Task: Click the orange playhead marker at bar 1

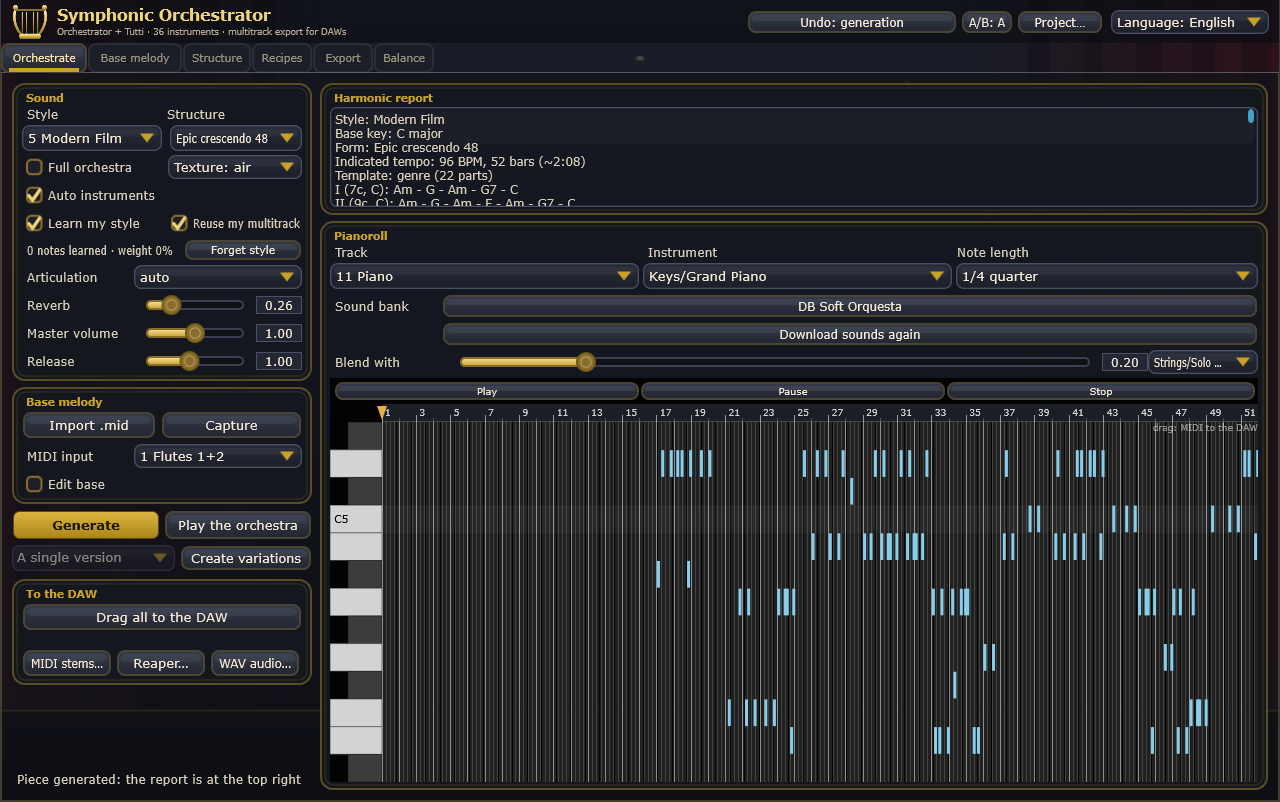Action: (x=381, y=412)
